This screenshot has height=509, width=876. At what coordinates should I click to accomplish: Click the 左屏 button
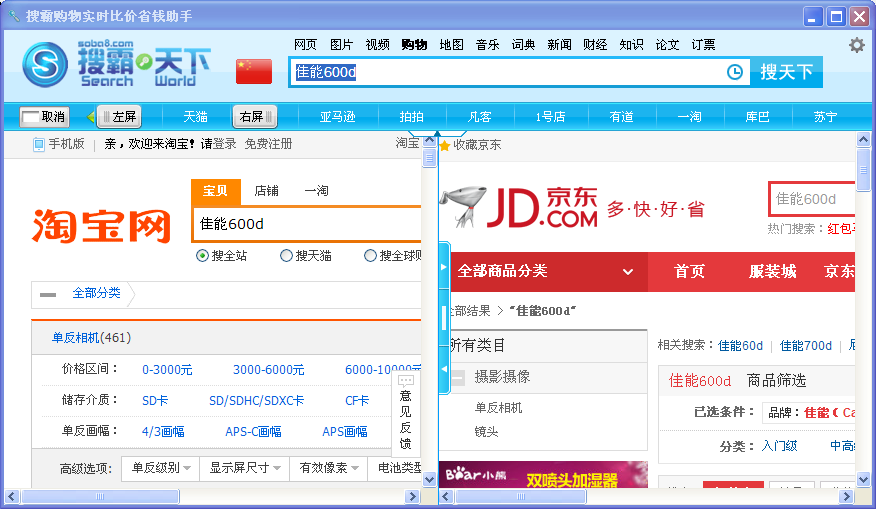click(119, 117)
